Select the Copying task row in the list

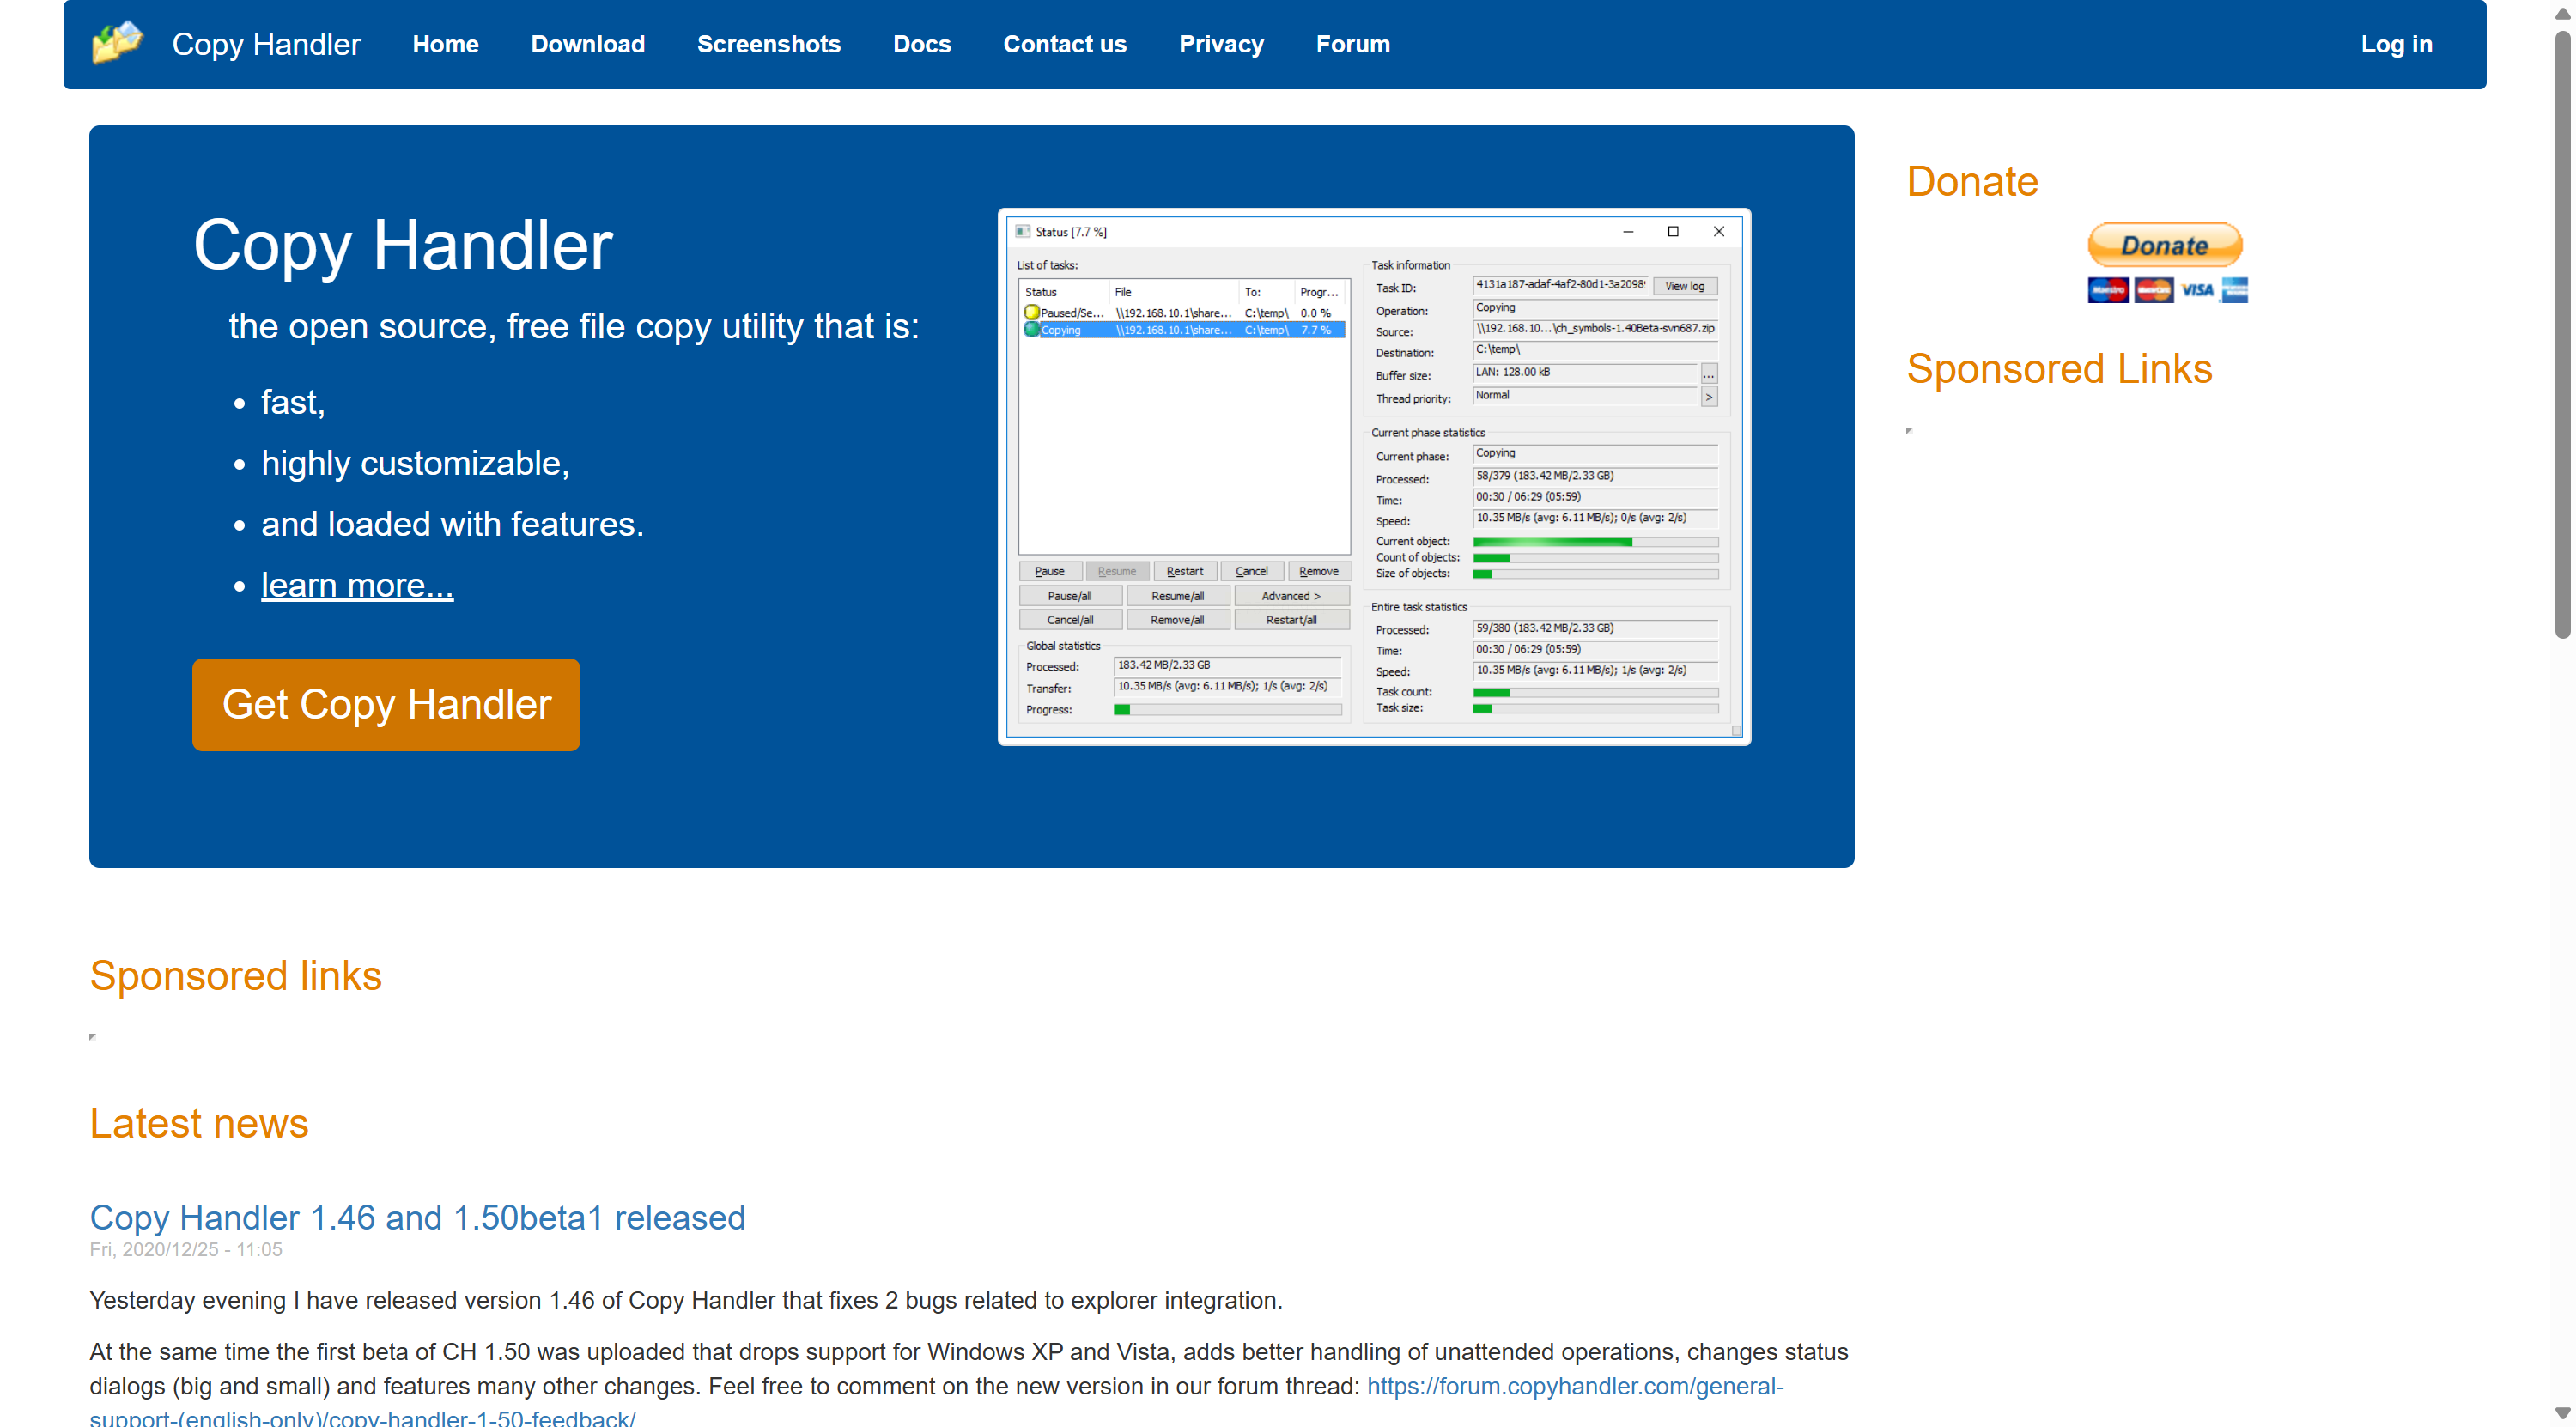pos(1184,330)
